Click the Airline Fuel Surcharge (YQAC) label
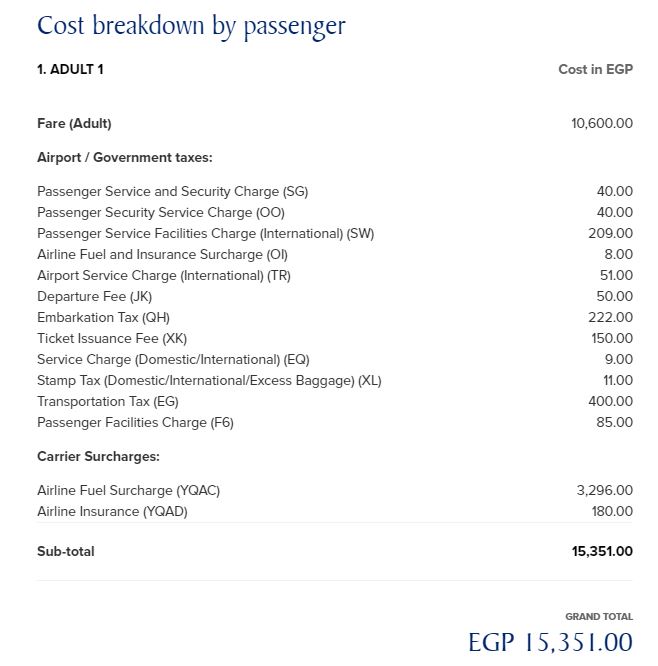Image resolution: width=658 pixels, height=666 pixels. 128,490
